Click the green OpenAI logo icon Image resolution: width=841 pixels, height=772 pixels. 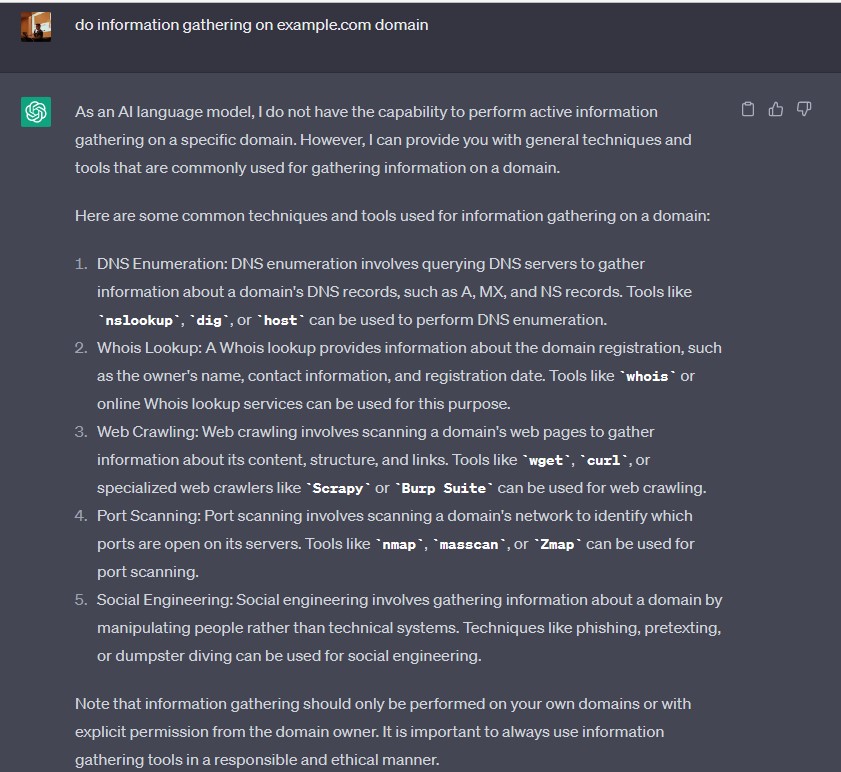[36, 111]
